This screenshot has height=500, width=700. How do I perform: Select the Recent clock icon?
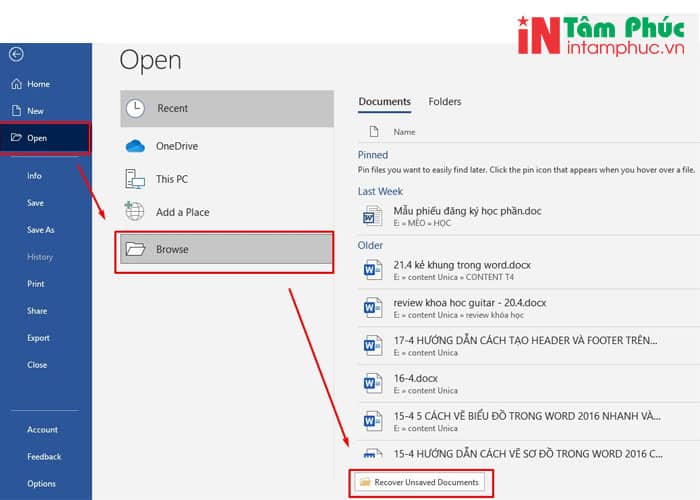135,108
